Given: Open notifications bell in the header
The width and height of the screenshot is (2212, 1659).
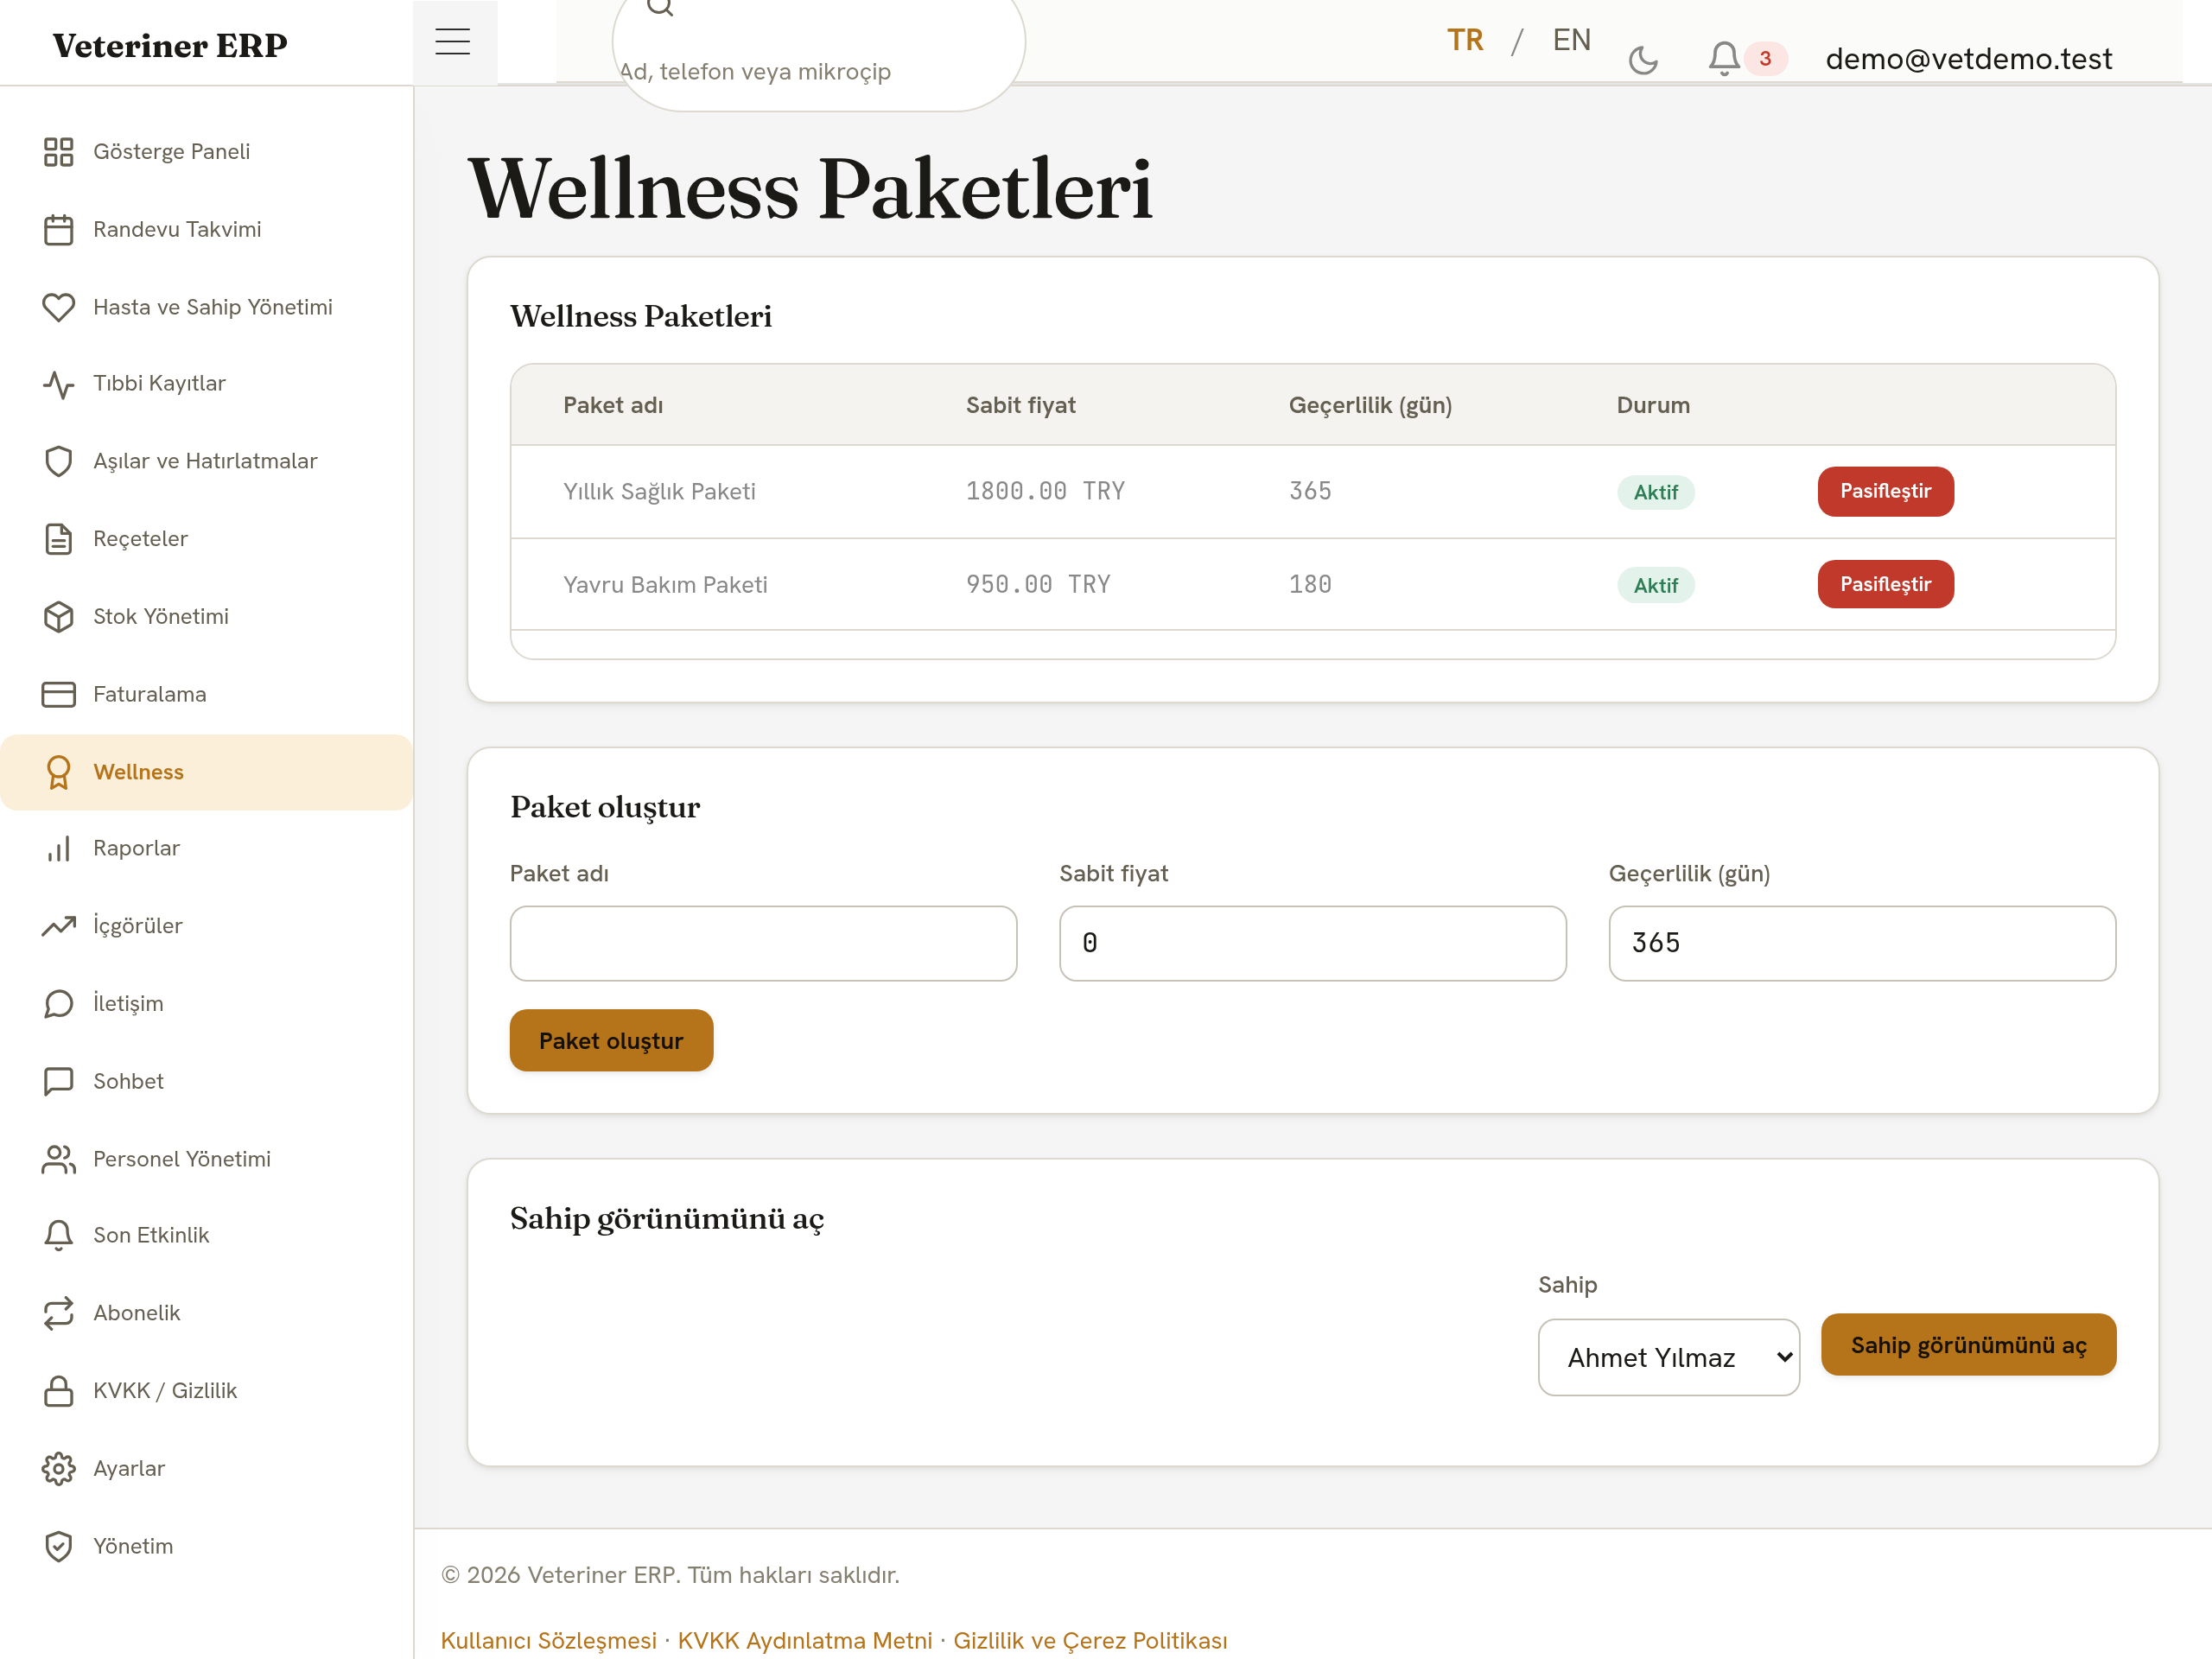Looking at the screenshot, I should point(1724,58).
